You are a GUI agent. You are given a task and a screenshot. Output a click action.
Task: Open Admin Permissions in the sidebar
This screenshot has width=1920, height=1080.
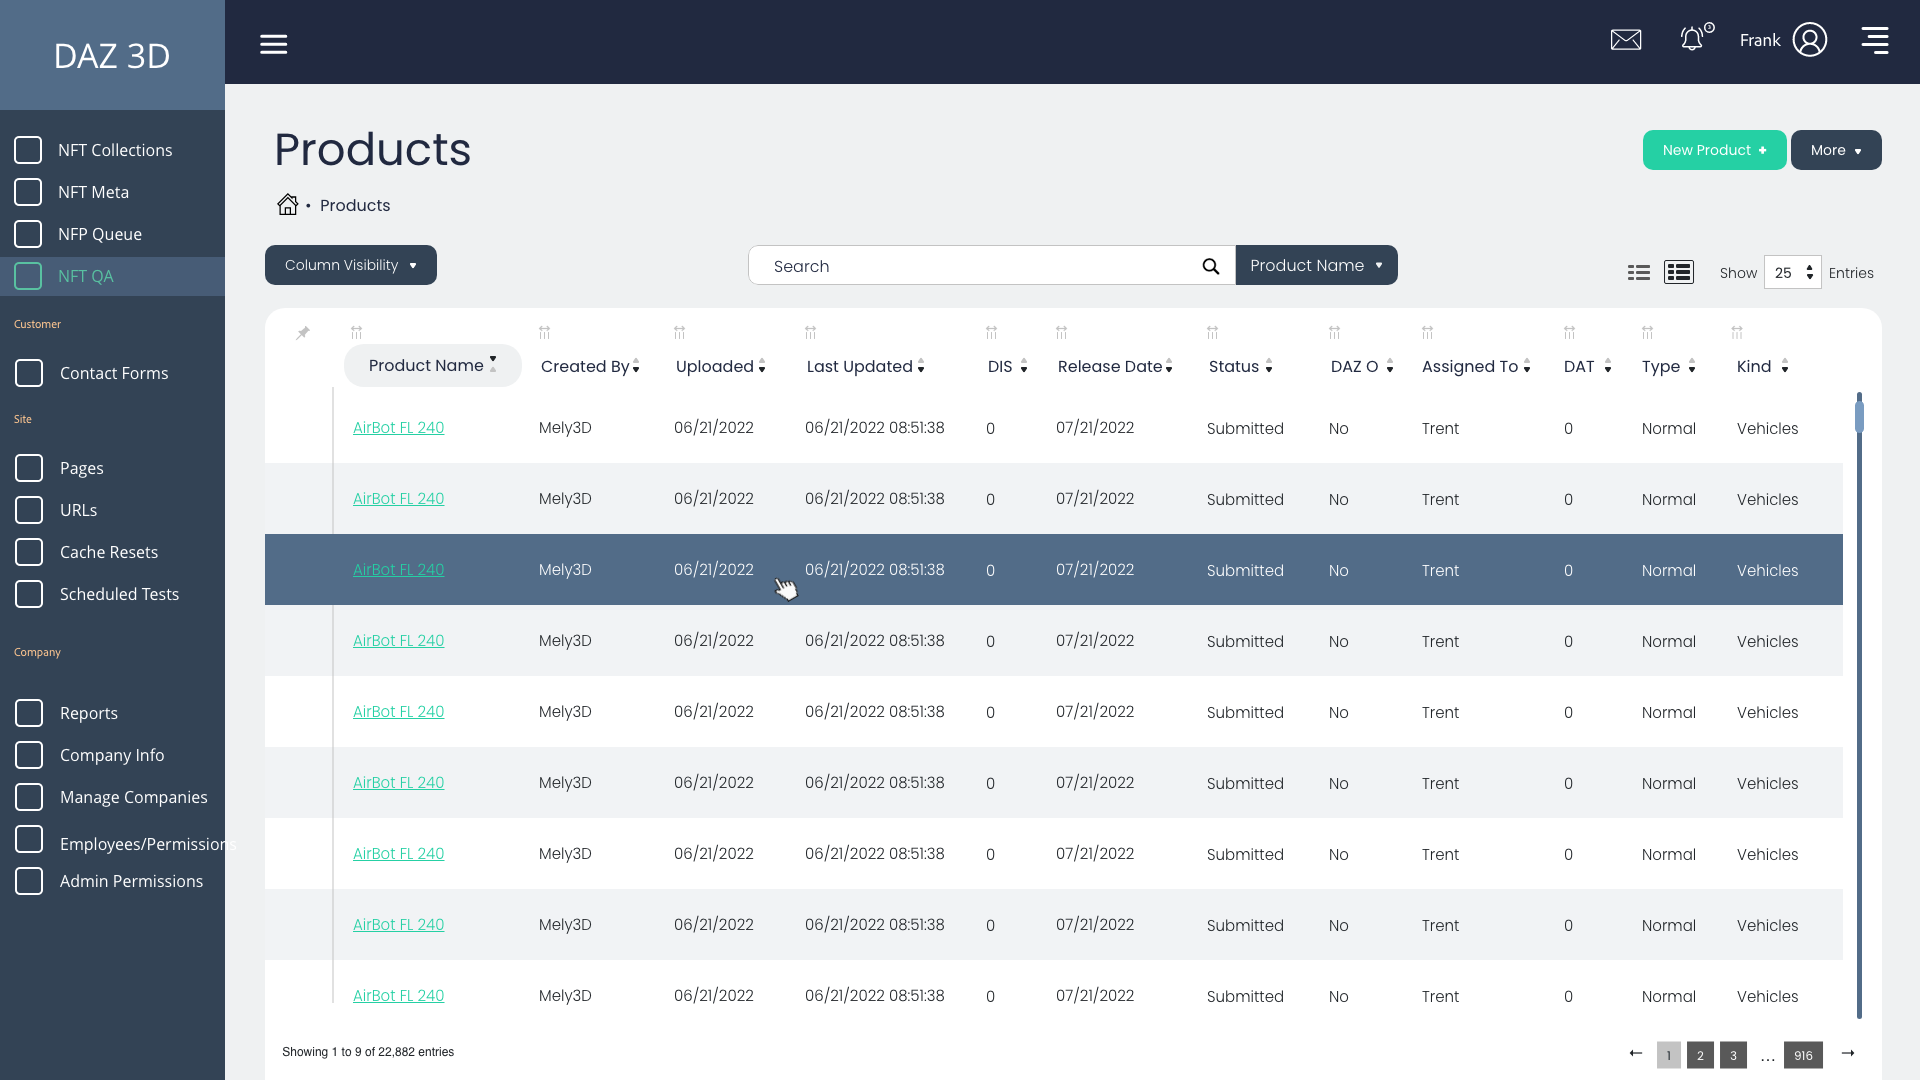[x=131, y=881]
